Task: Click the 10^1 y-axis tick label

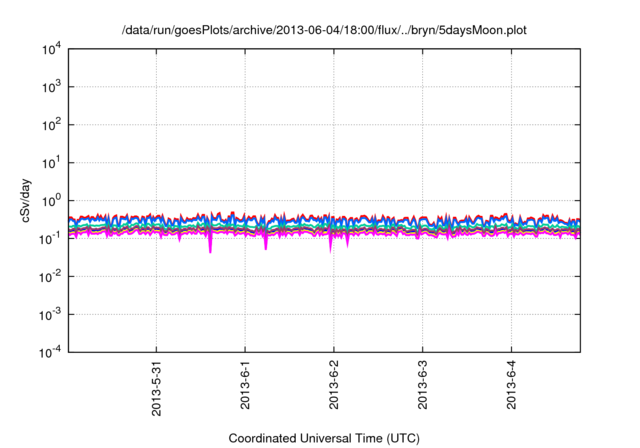Action: click(x=51, y=163)
